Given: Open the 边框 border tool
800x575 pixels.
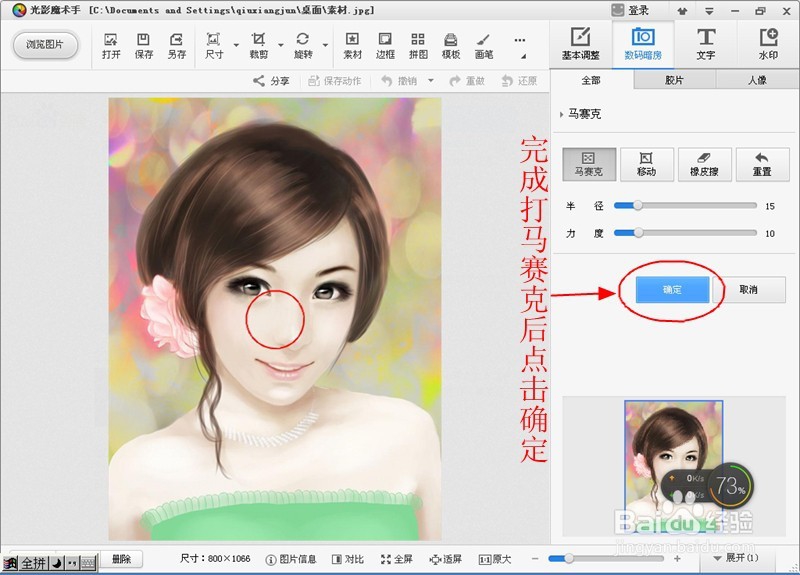Looking at the screenshot, I should [385, 46].
